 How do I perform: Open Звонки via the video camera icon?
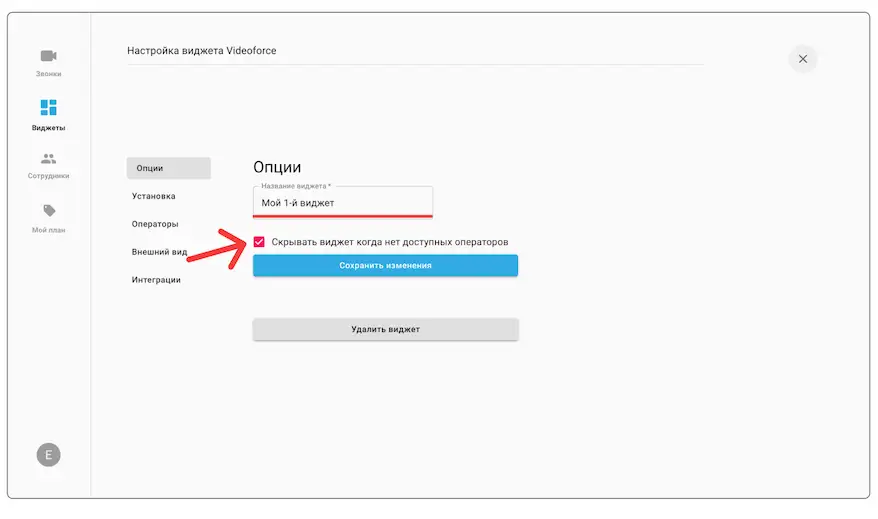coord(49,56)
